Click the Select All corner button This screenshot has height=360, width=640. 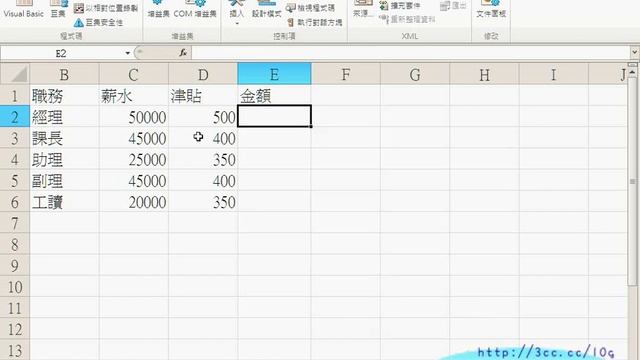click(15, 74)
